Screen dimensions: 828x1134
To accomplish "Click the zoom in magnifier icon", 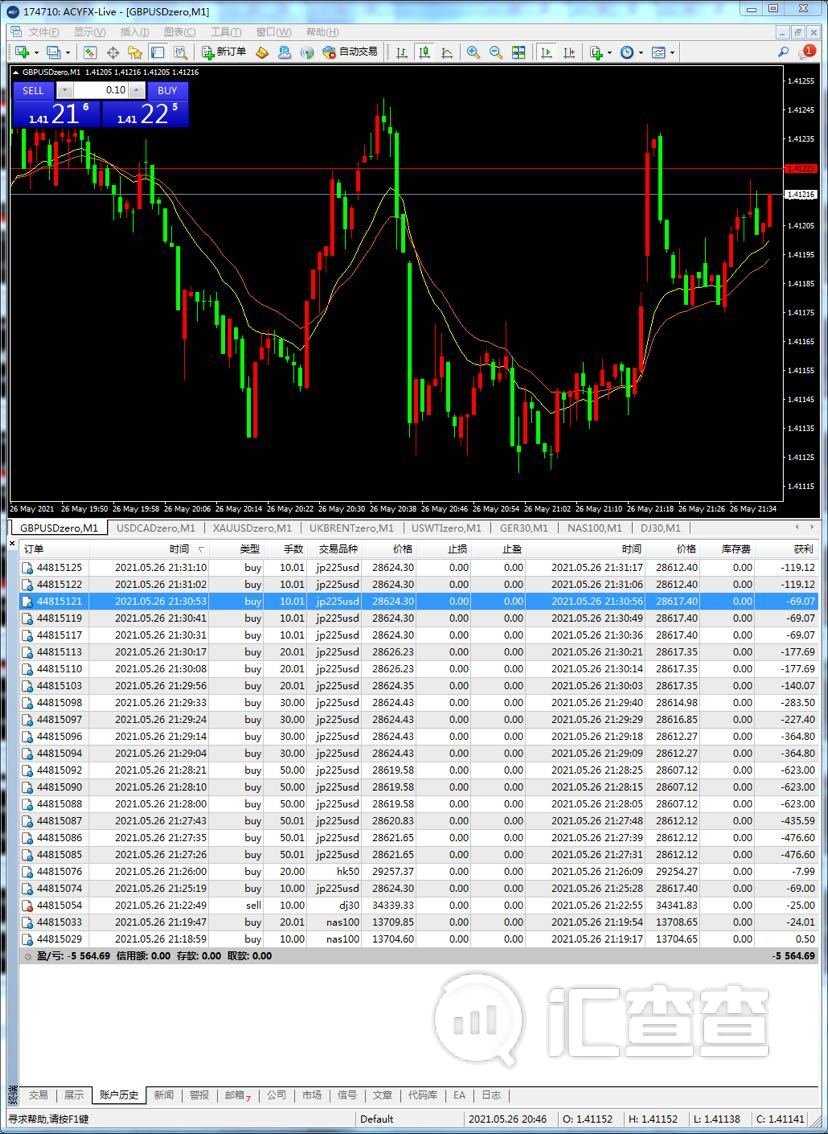I will pos(473,52).
